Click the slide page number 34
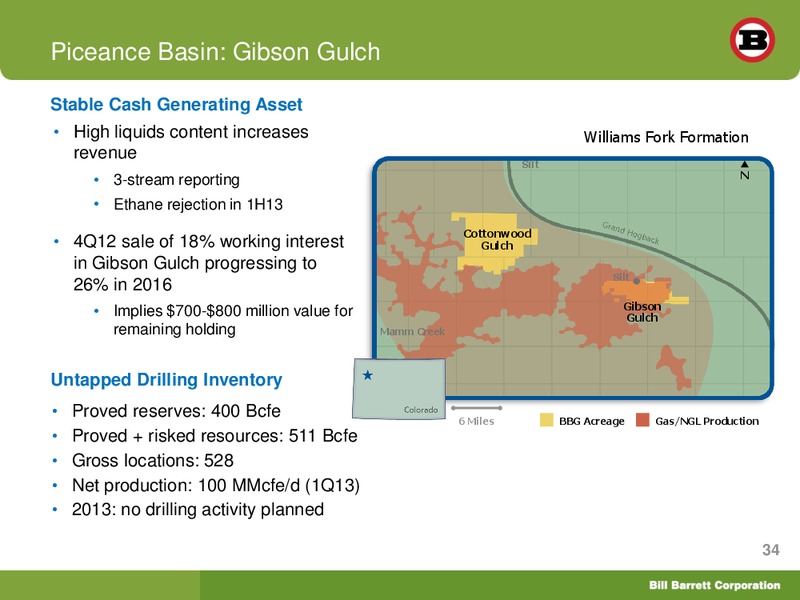This screenshot has height=600, width=800. click(x=770, y=549)
